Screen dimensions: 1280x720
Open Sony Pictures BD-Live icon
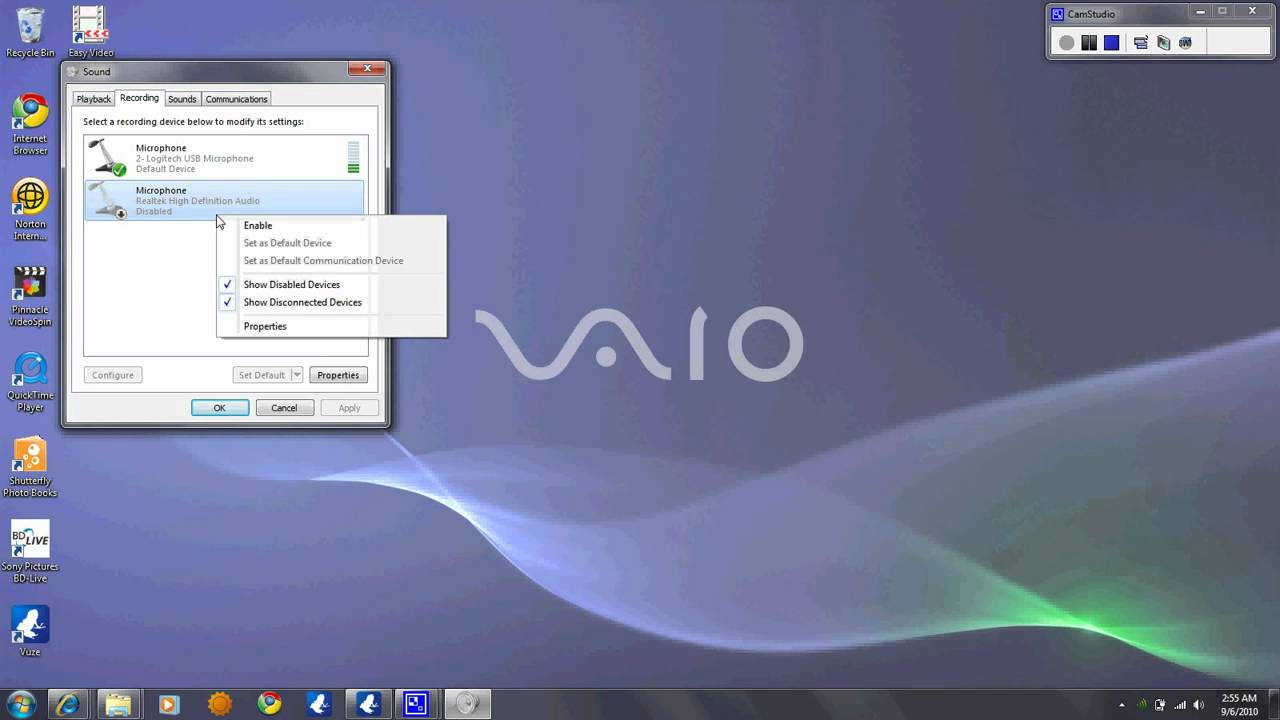[30, 553]
